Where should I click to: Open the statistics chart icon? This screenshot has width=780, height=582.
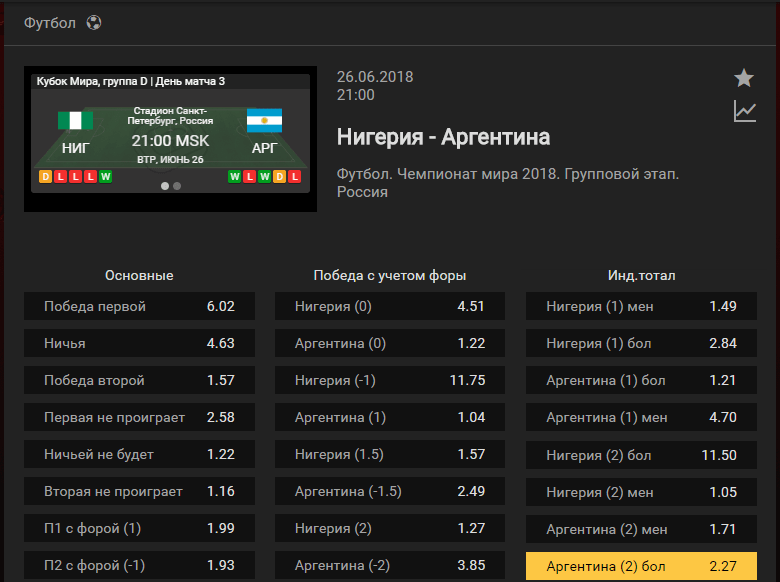pos(745,111)
